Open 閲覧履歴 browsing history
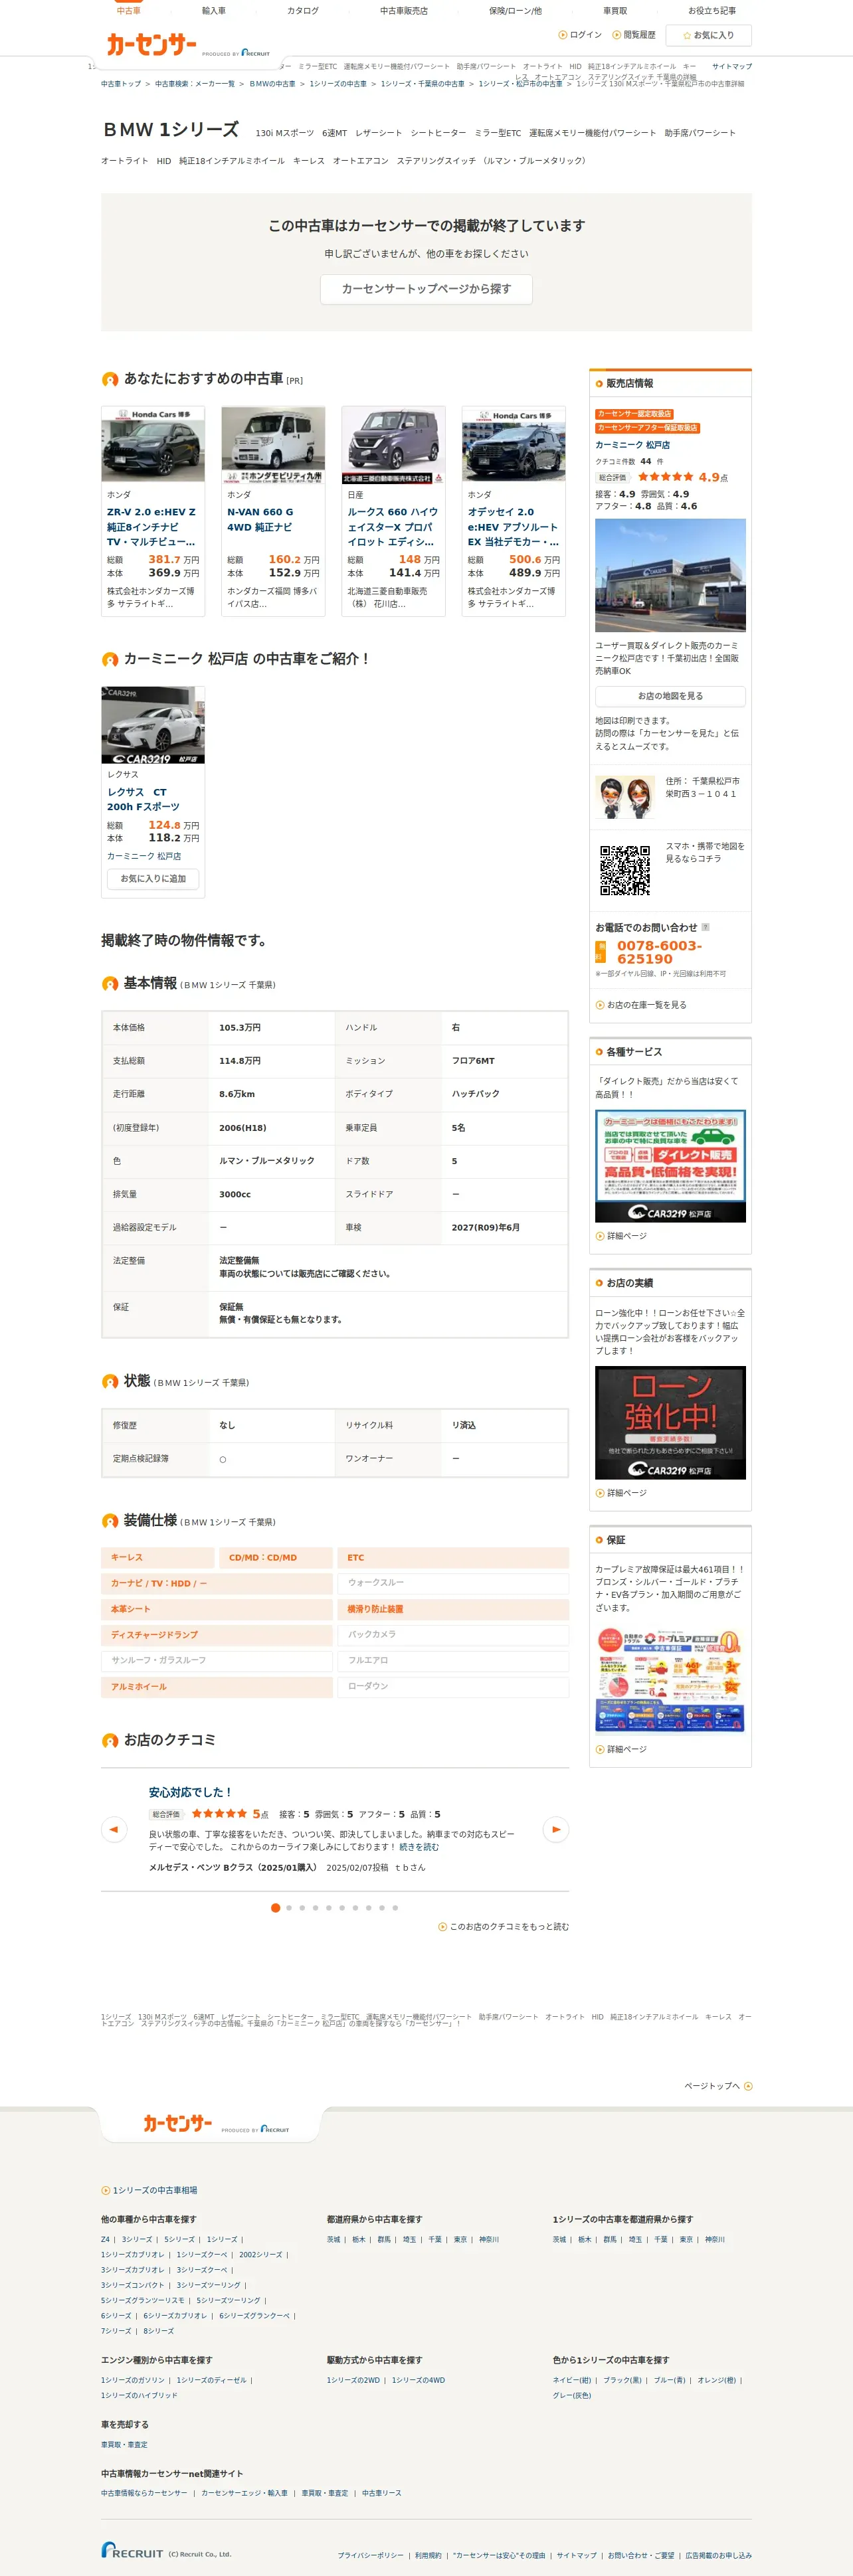853x2576 pixels. (634, 35)
